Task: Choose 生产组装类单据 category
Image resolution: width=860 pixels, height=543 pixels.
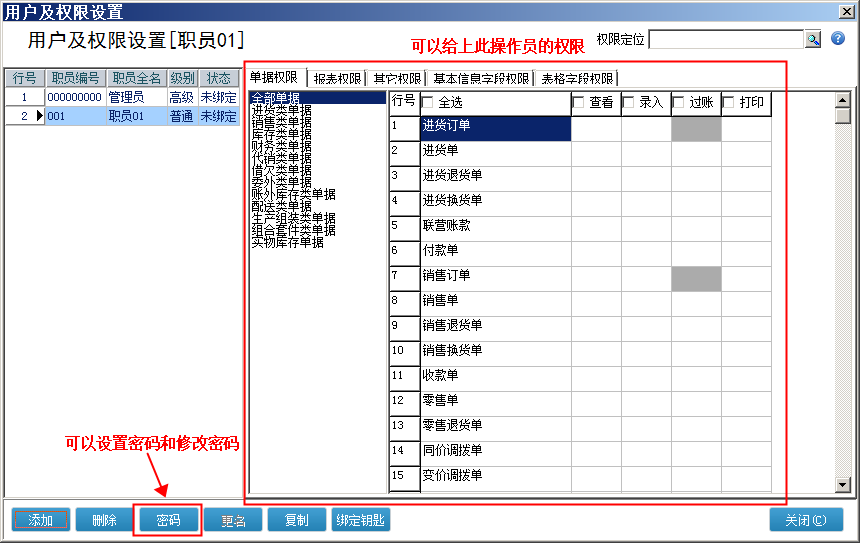Action: (293, 217)
